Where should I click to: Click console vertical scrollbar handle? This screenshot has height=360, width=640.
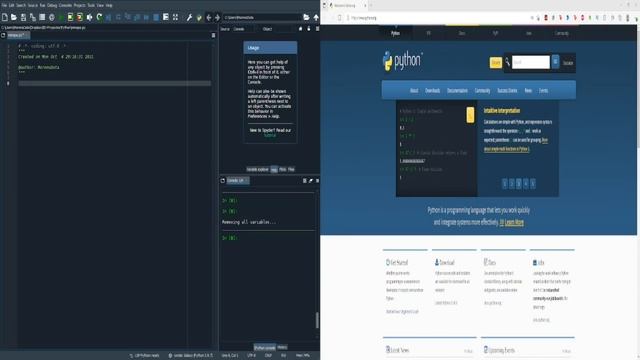click(x=317, y=320)
